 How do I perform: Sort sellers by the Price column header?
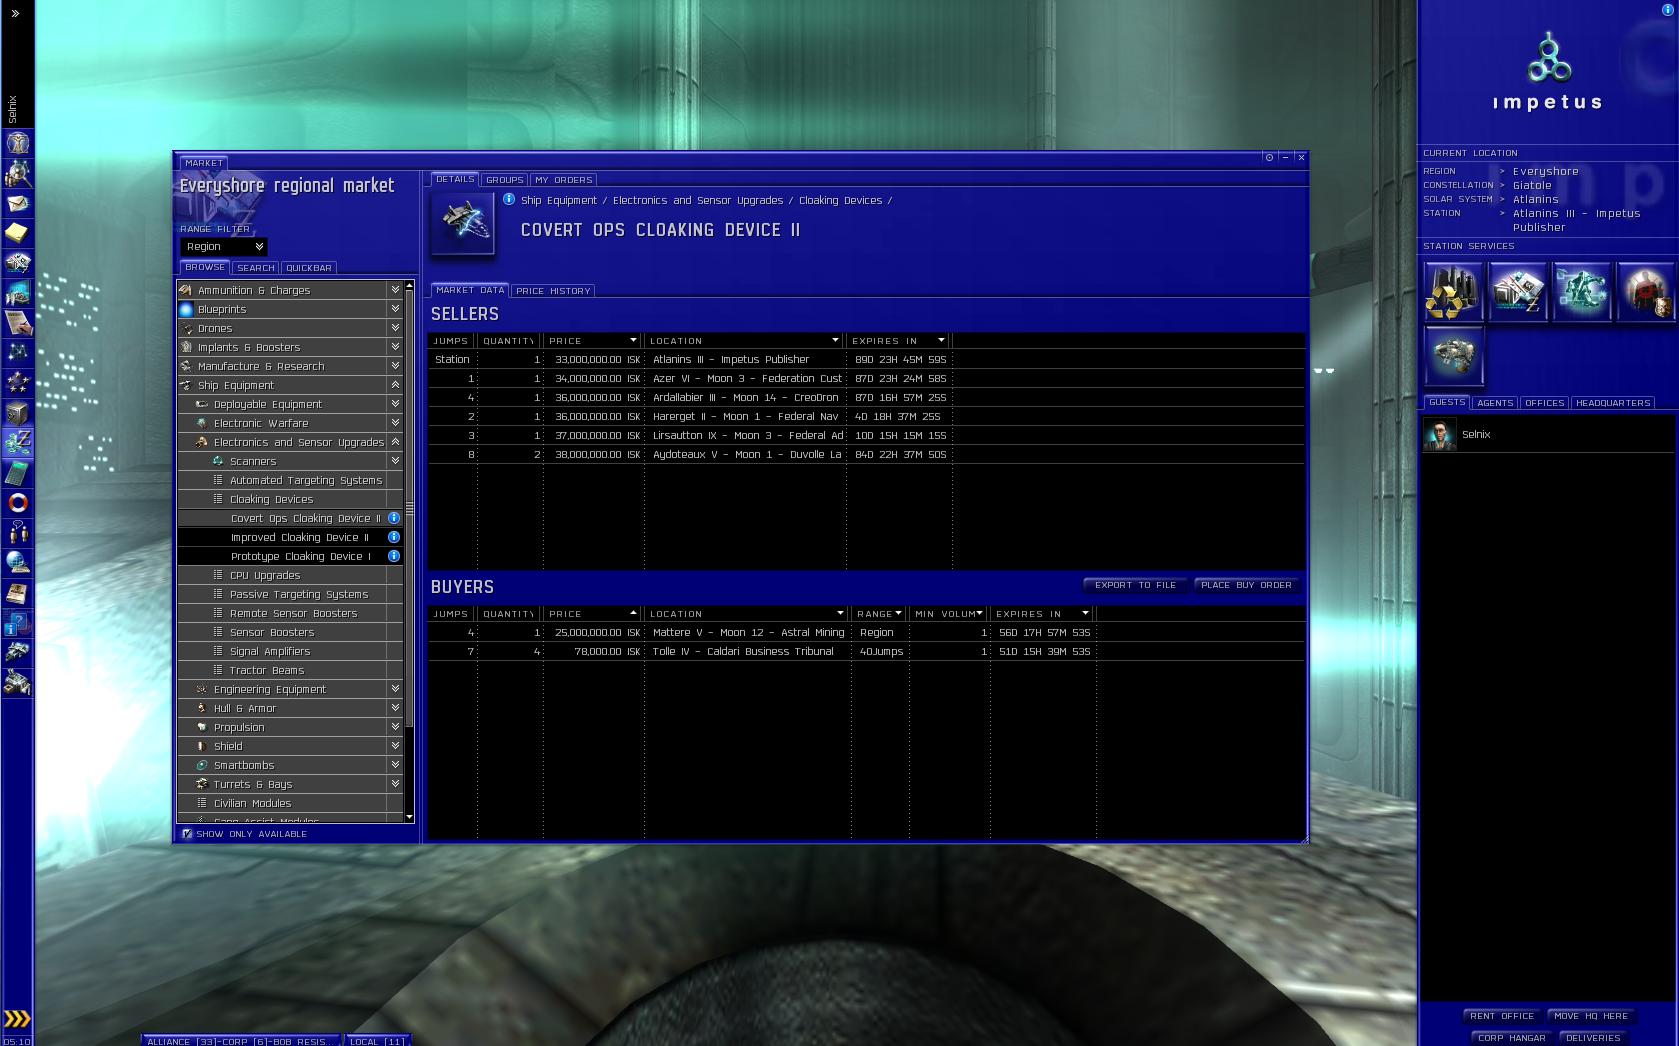click(x=592, y=341)
